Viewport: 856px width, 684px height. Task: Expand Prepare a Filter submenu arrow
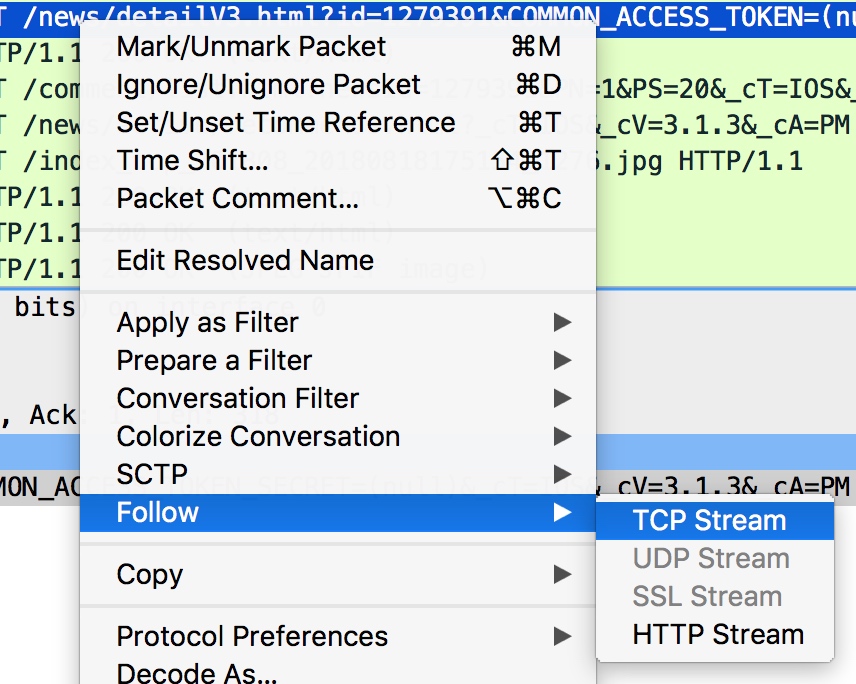pyautogui.click(x=562, y=360)
